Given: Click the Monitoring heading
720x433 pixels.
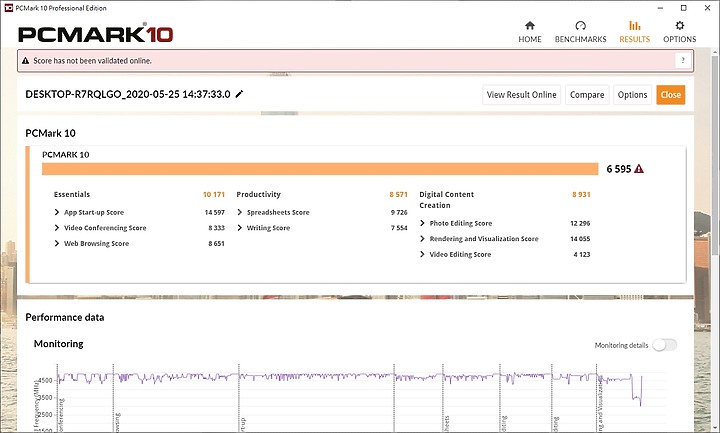Looking at the screenshot, I should [59, 343].
